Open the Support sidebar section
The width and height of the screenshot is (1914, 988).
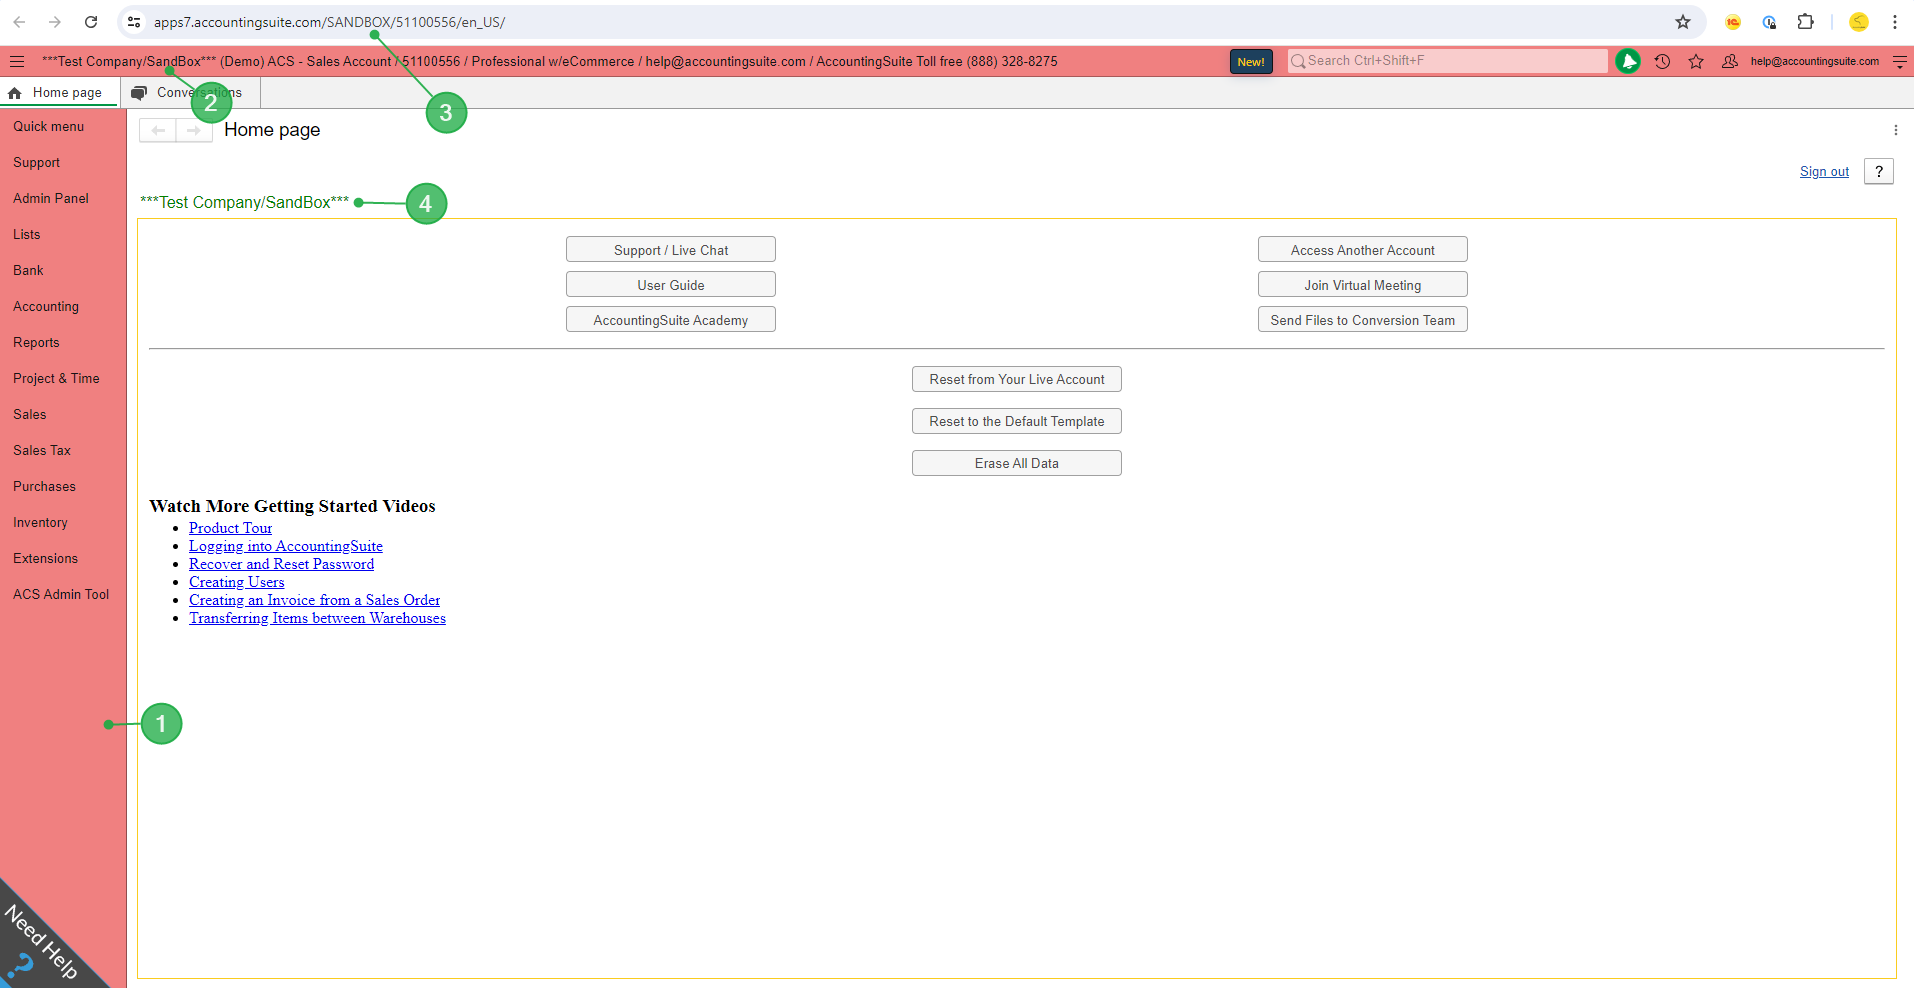[37, 163]
